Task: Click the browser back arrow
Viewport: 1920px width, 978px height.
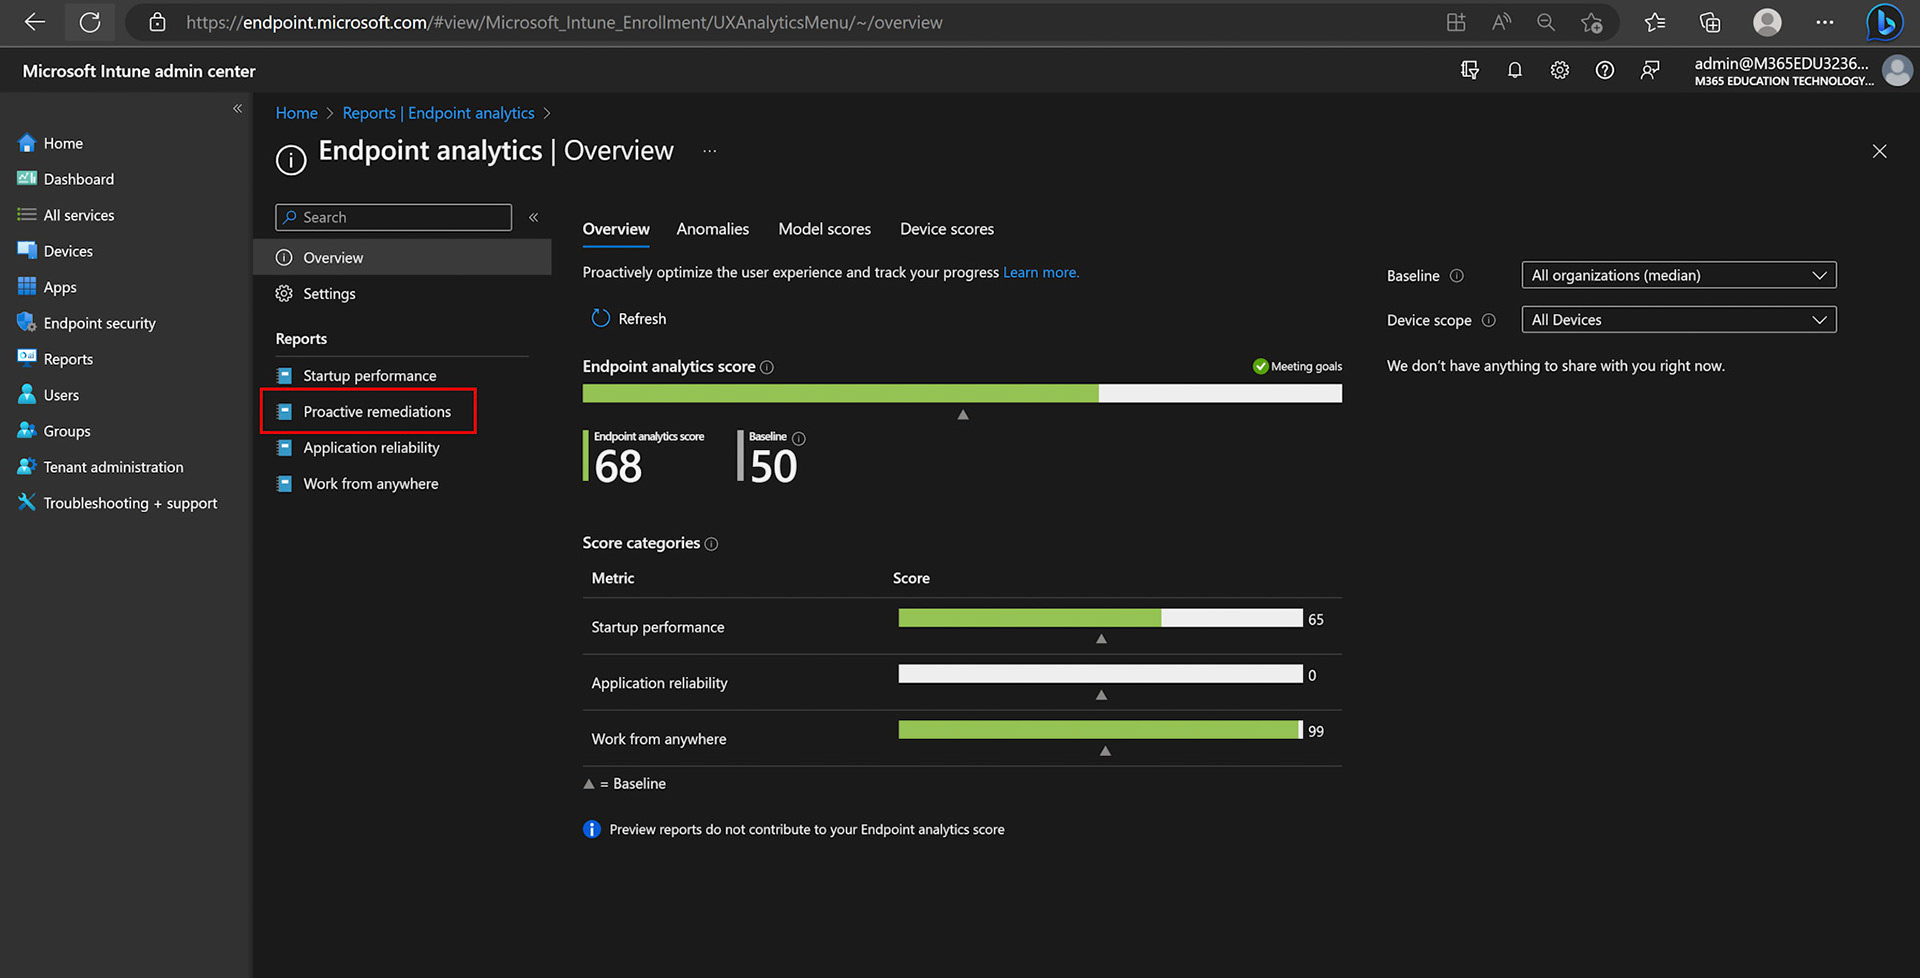Action: [x=35, y=22]
